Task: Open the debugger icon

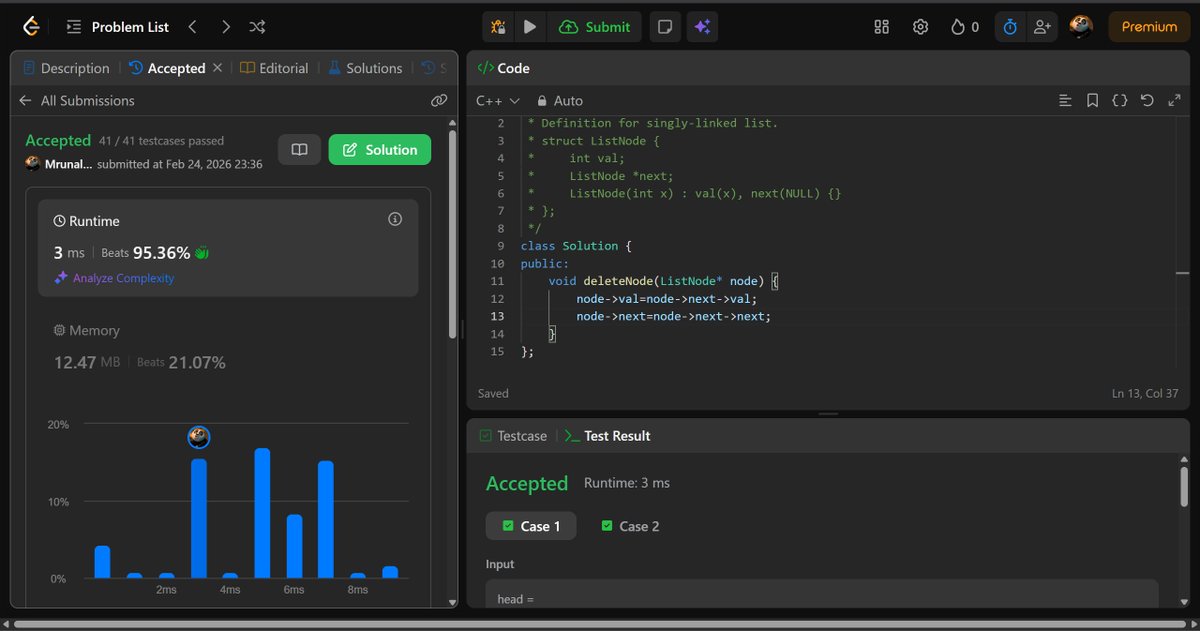Action: 498,27
